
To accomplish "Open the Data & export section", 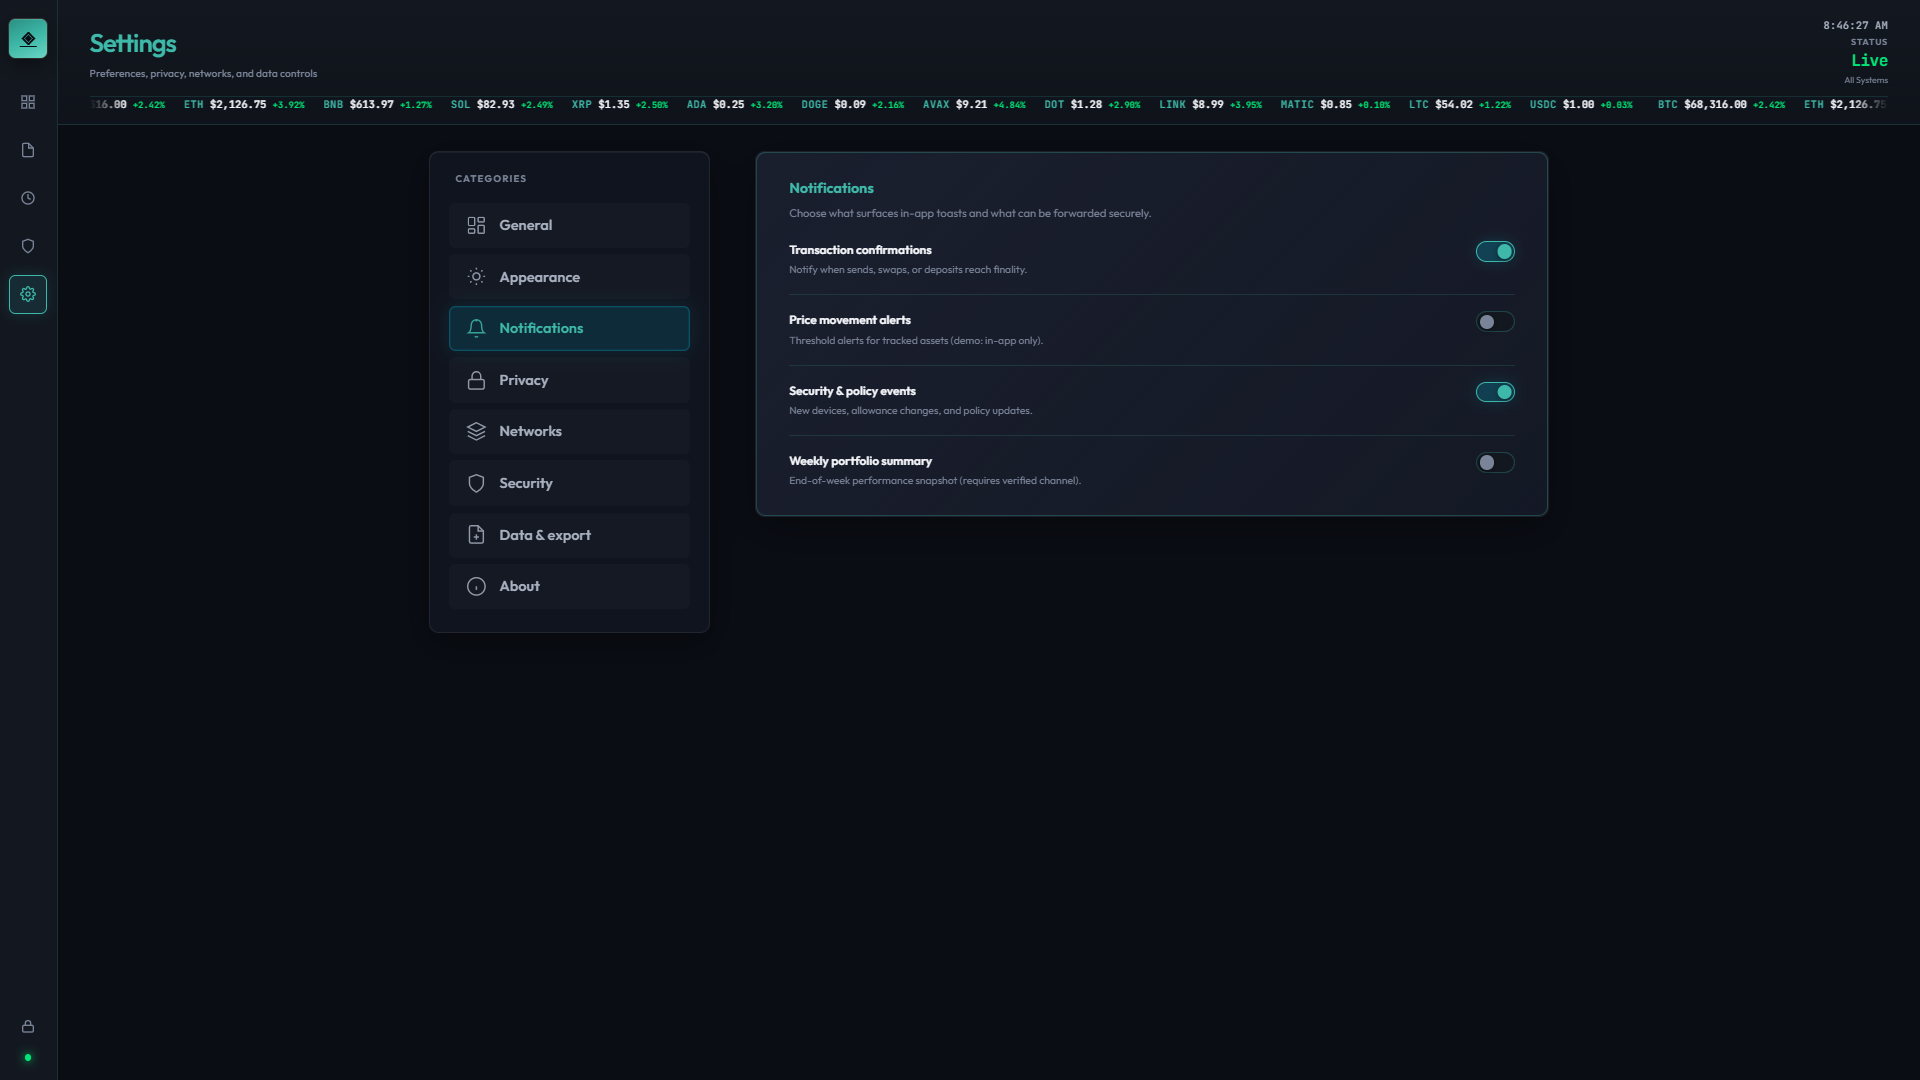I will (x=568, y=534).
